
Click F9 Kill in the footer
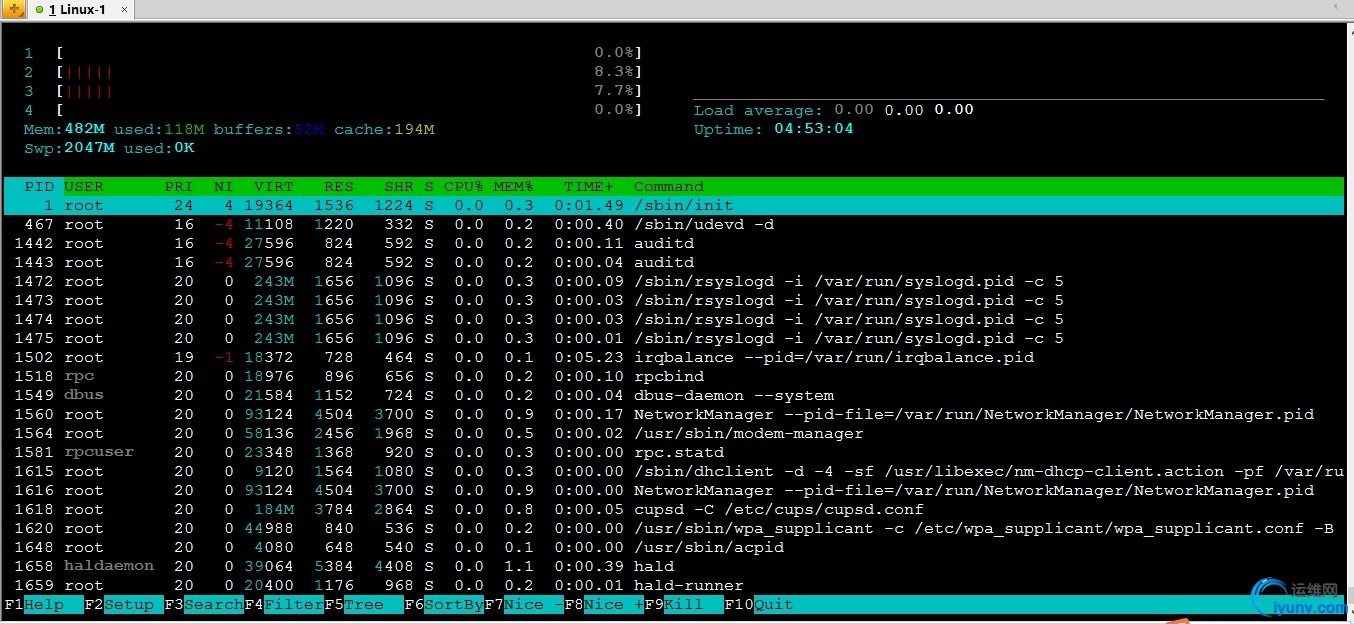click(684, 604)
